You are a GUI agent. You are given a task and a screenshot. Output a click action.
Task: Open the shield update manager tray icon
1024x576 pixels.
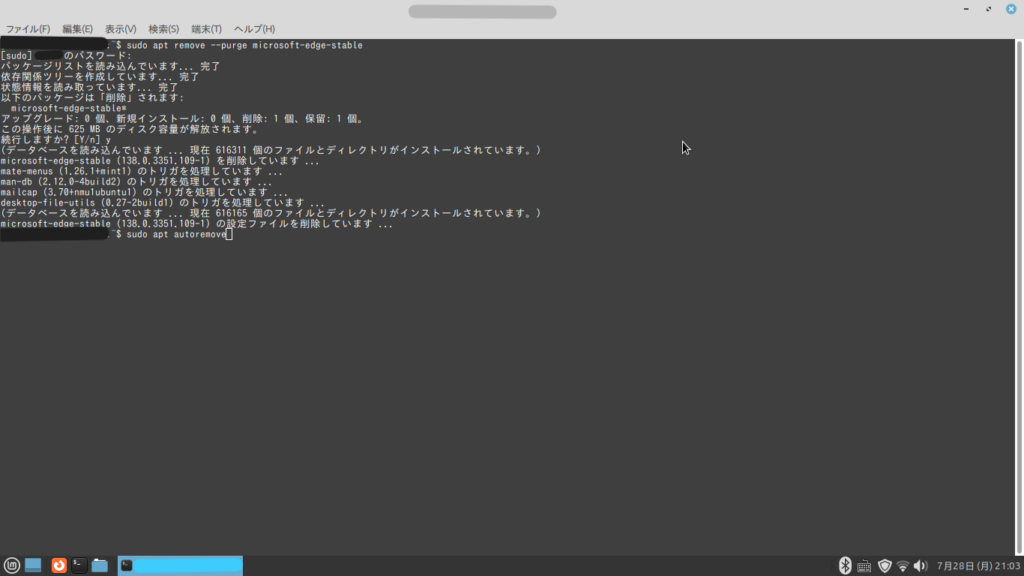tap(885, 566)
